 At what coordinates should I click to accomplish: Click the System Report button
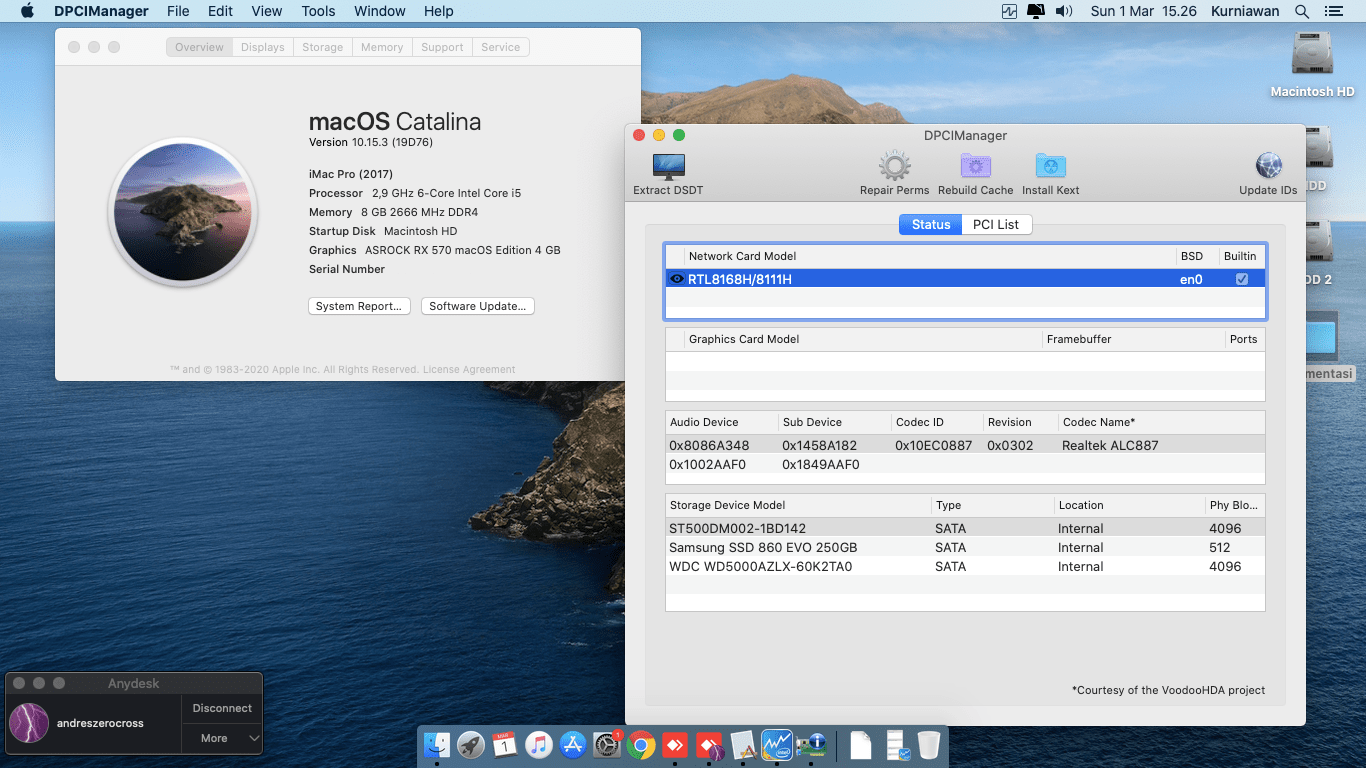pyautogui.click(x=358, y=306)
